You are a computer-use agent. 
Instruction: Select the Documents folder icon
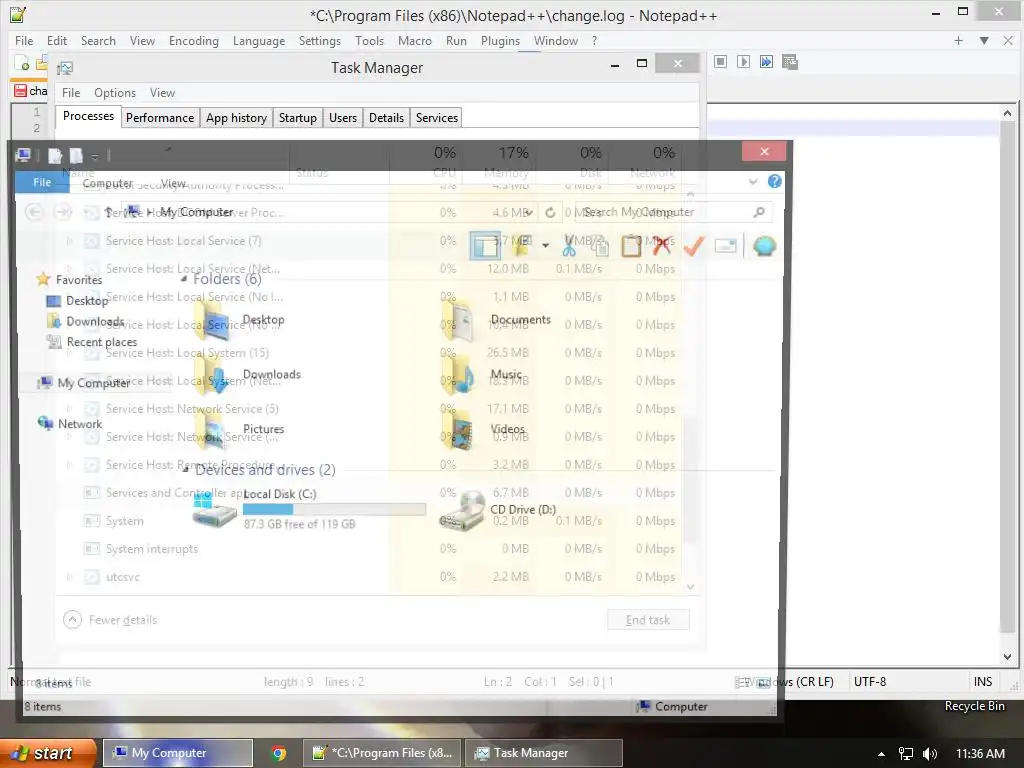(x=457, y=320)
